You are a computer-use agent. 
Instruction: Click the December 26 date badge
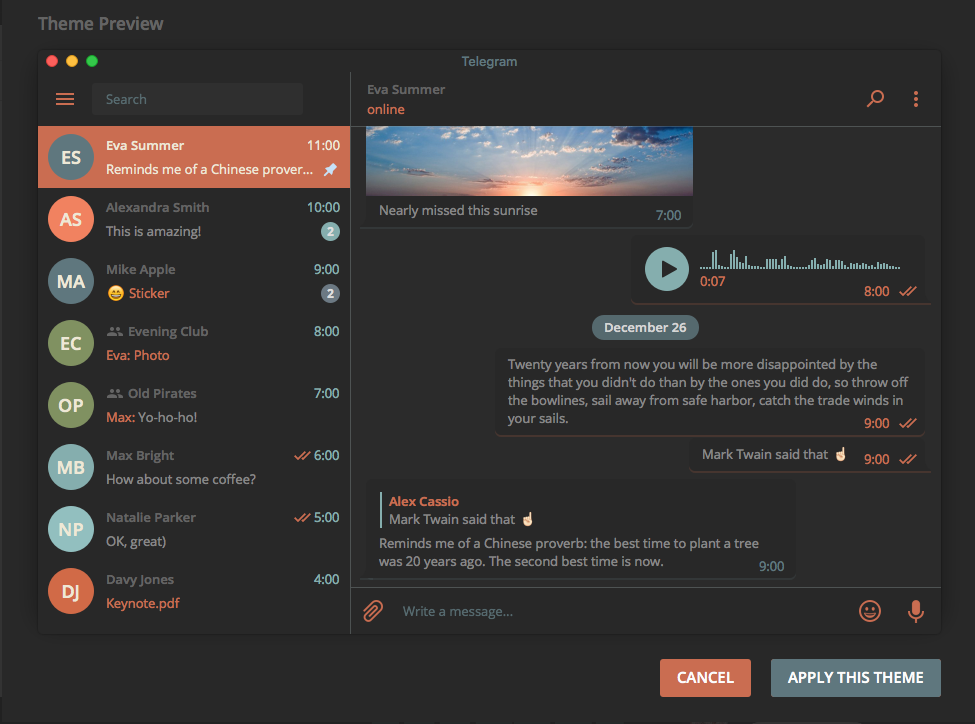[645, 328]
